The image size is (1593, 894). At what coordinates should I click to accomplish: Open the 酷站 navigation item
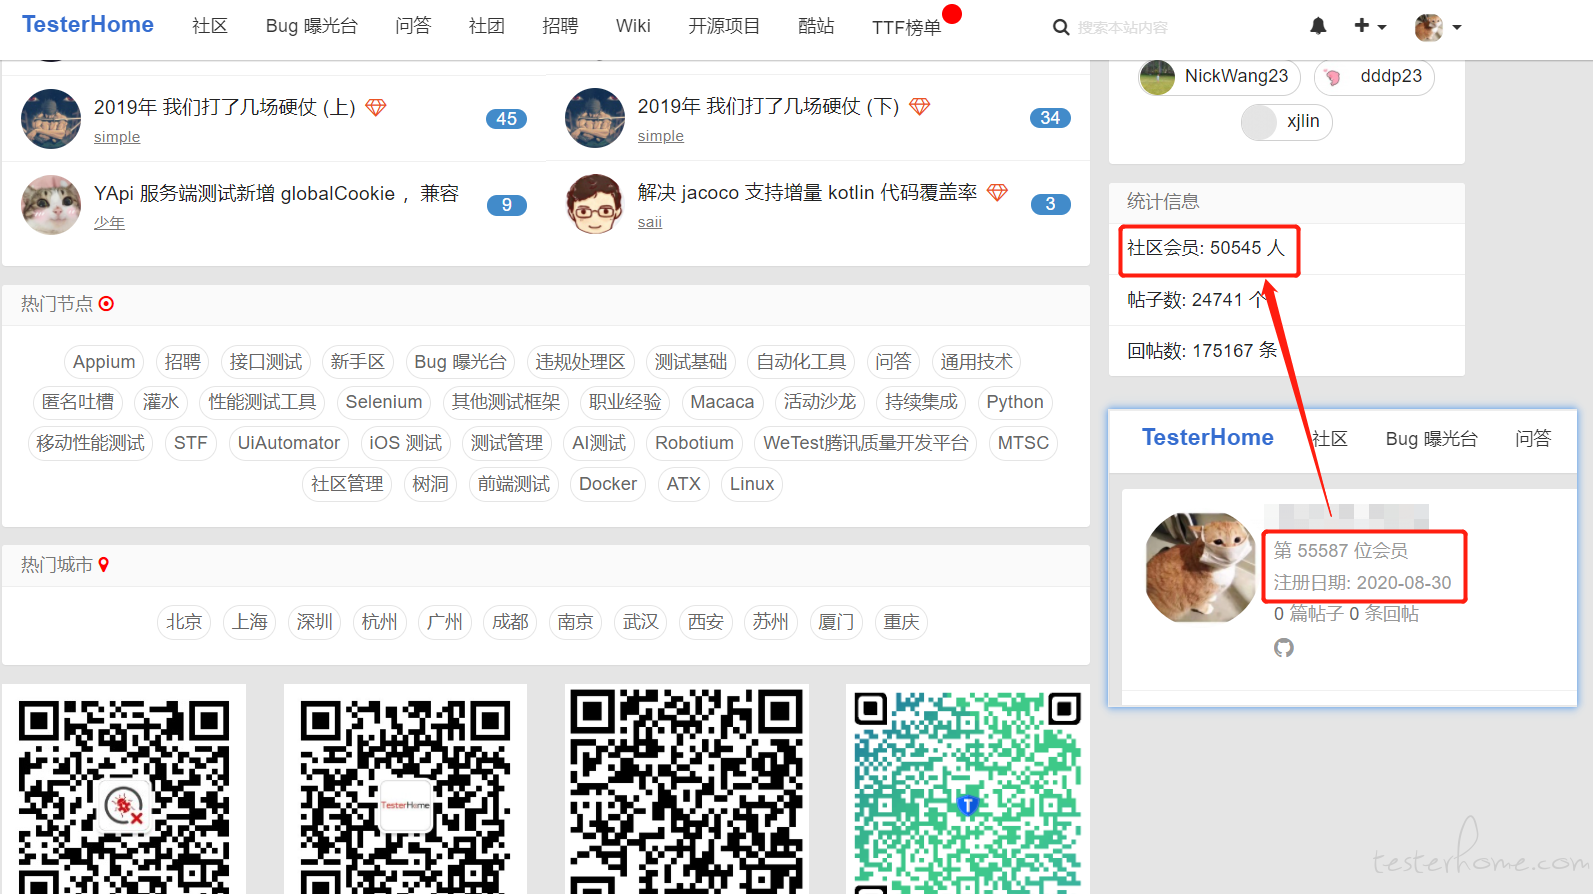[x=816, y=26]
